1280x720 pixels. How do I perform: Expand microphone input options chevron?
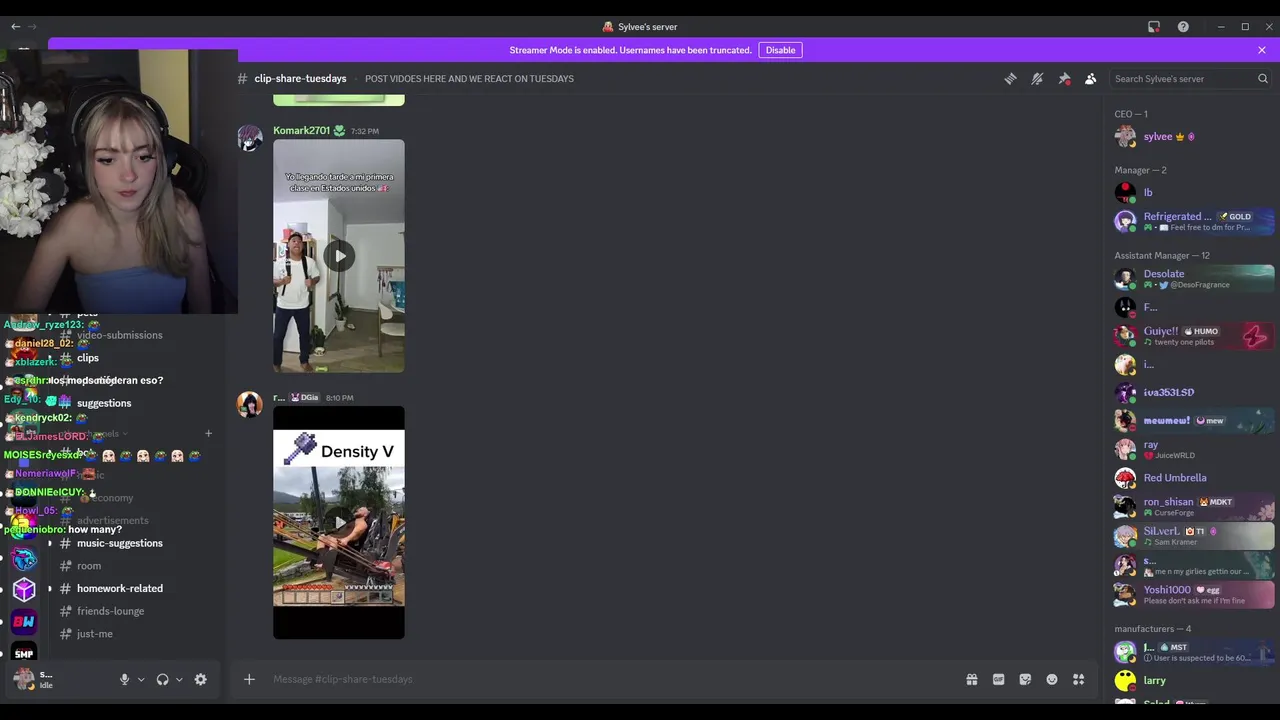(x=141, y=679)
